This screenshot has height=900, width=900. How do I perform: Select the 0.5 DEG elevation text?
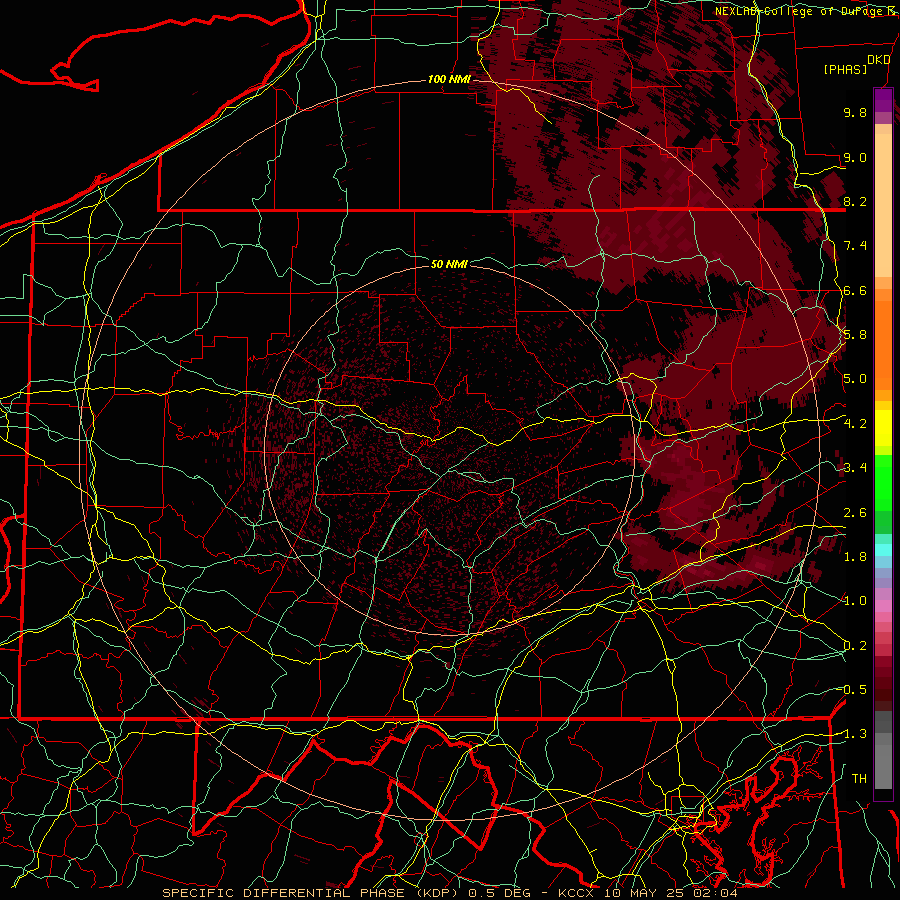pos(497,893)
